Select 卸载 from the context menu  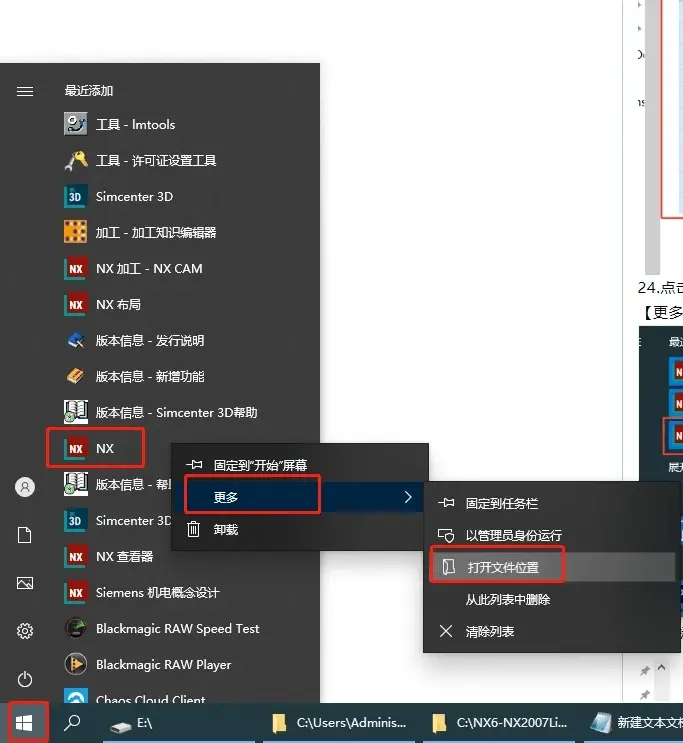coord(300,529)
